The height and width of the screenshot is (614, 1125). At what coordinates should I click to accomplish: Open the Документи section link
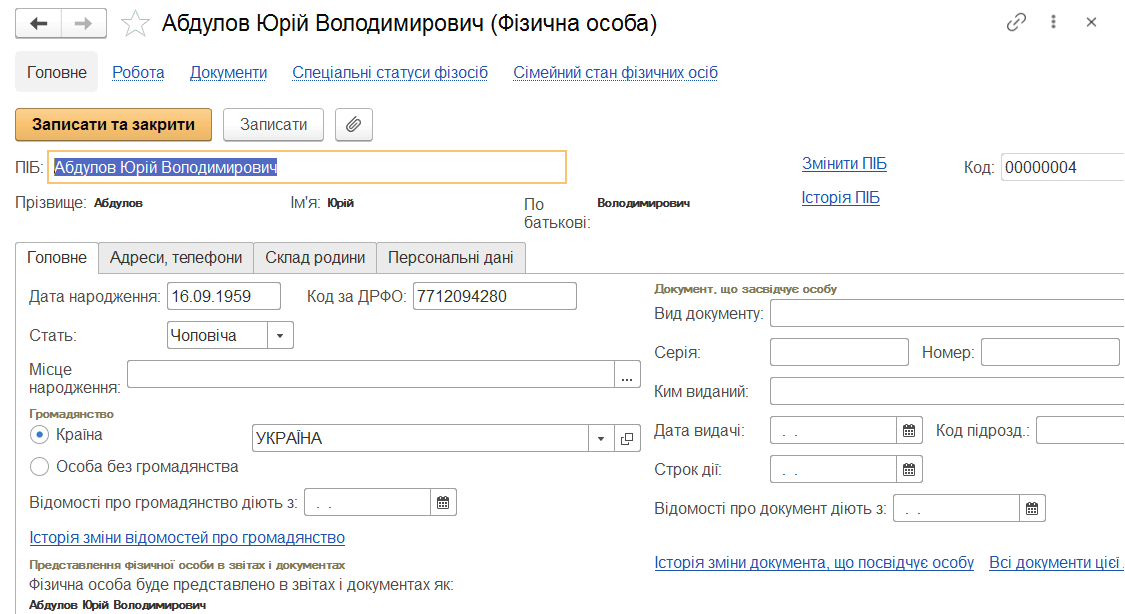click(228, 72)
